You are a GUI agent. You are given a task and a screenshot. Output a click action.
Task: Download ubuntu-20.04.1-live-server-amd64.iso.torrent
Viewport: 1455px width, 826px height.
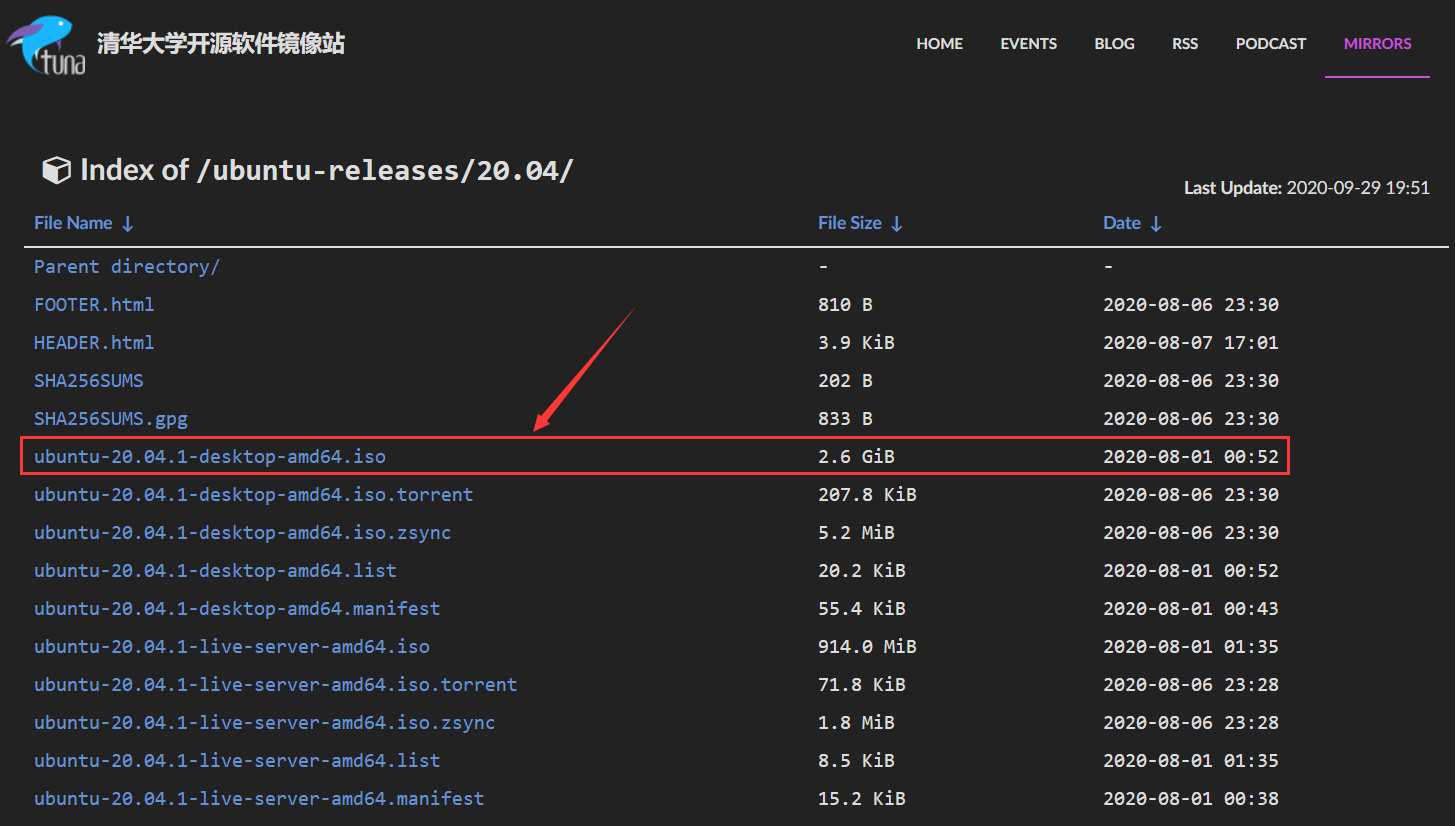click(x=276, y=685)
